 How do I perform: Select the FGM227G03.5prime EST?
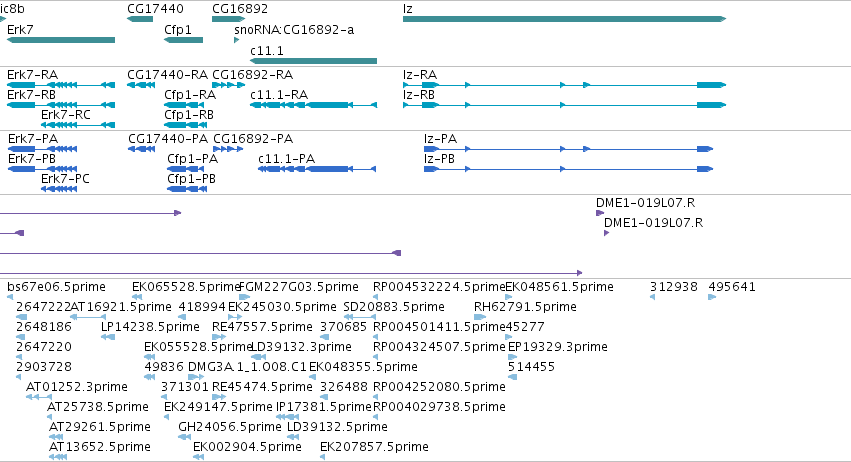pos(244,298)
